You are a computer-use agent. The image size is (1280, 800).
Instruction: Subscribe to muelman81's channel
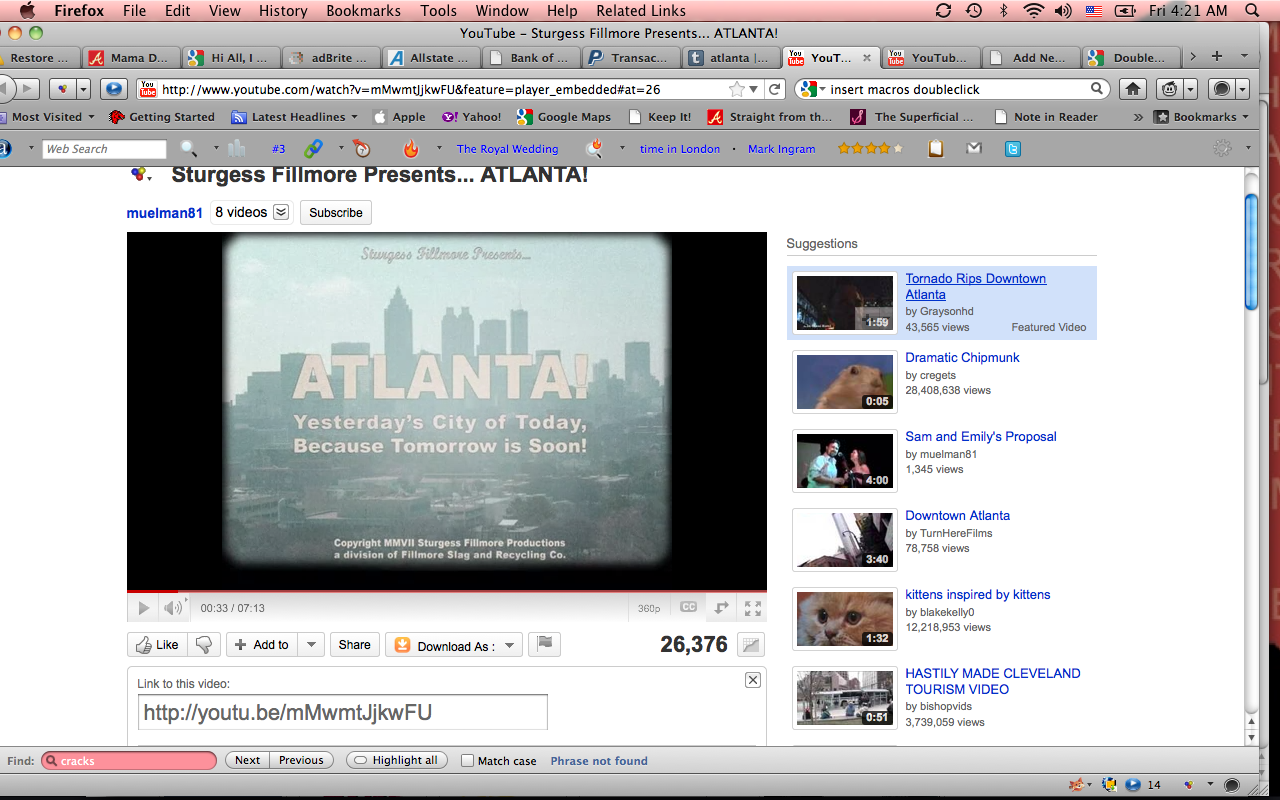point(335,212)
